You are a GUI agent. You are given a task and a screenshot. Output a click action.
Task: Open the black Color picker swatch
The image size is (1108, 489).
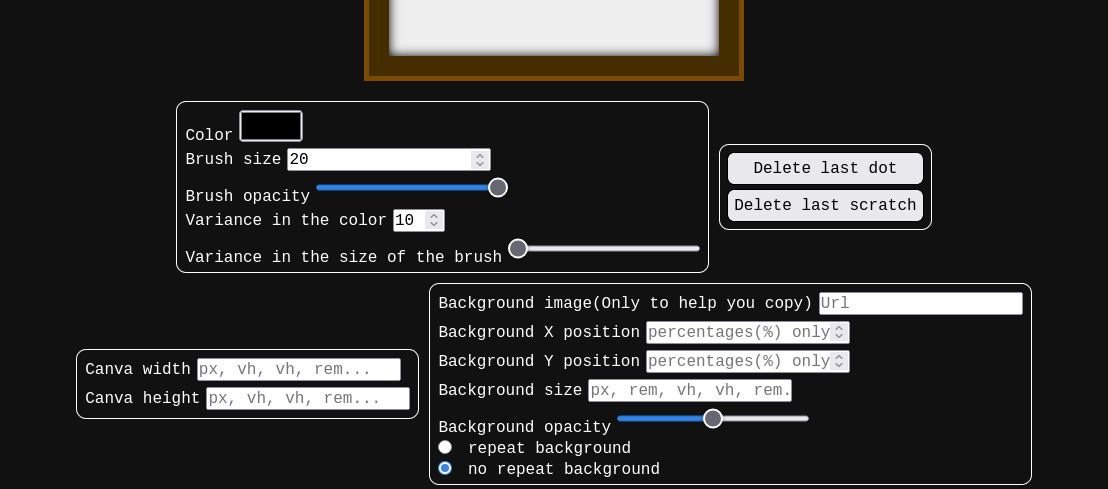coord(271,126)
